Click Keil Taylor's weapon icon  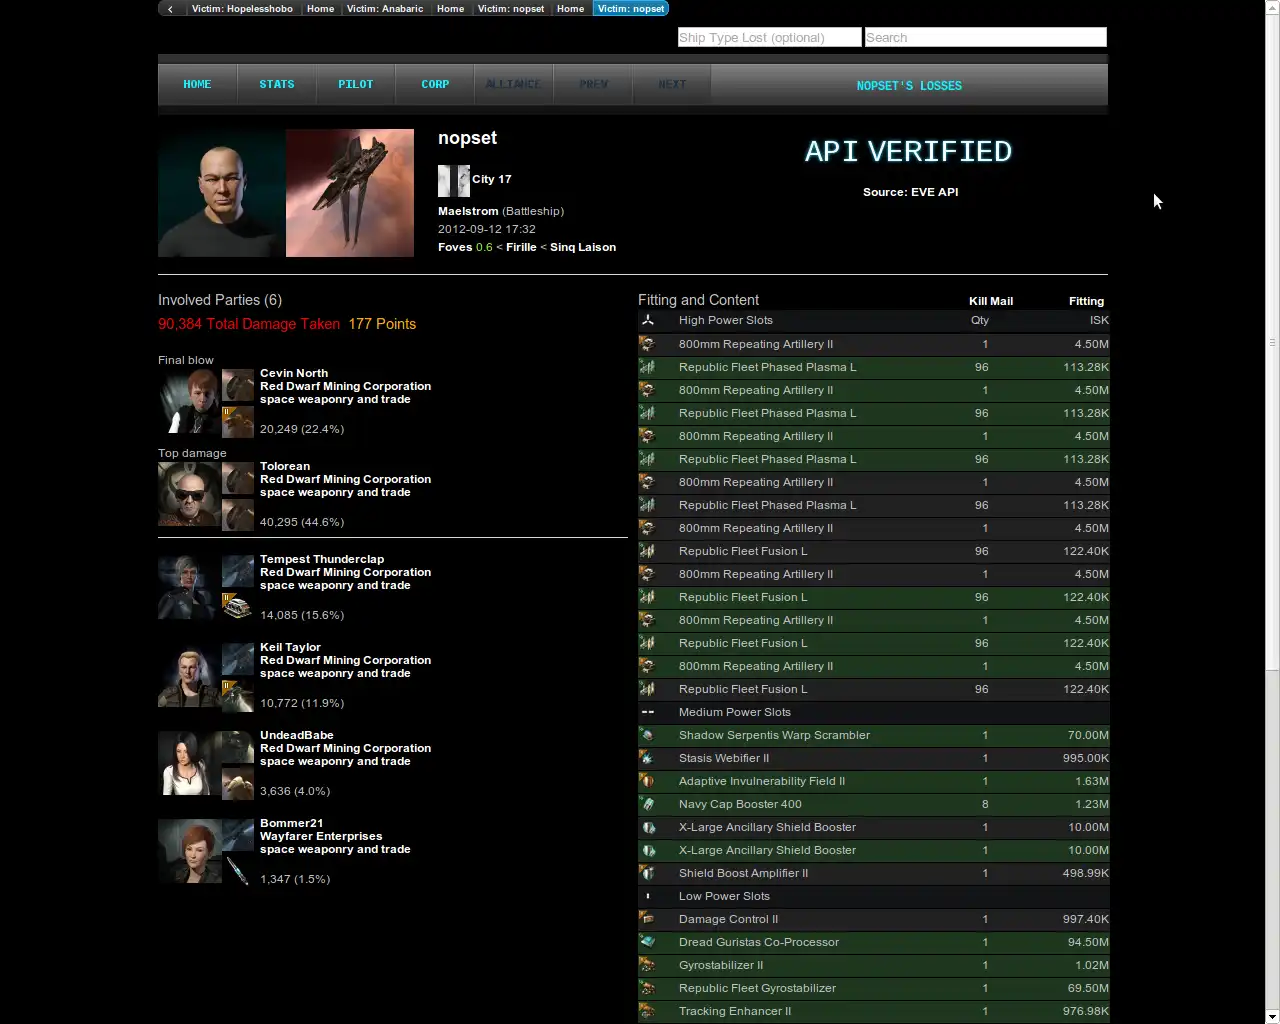click(x=238, y=696)
